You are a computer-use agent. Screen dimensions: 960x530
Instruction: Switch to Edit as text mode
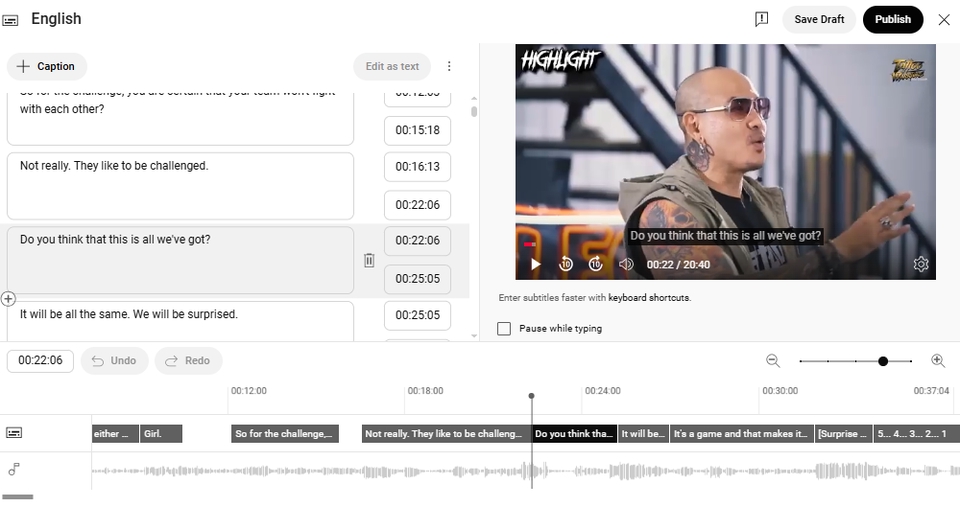[392, 66]
